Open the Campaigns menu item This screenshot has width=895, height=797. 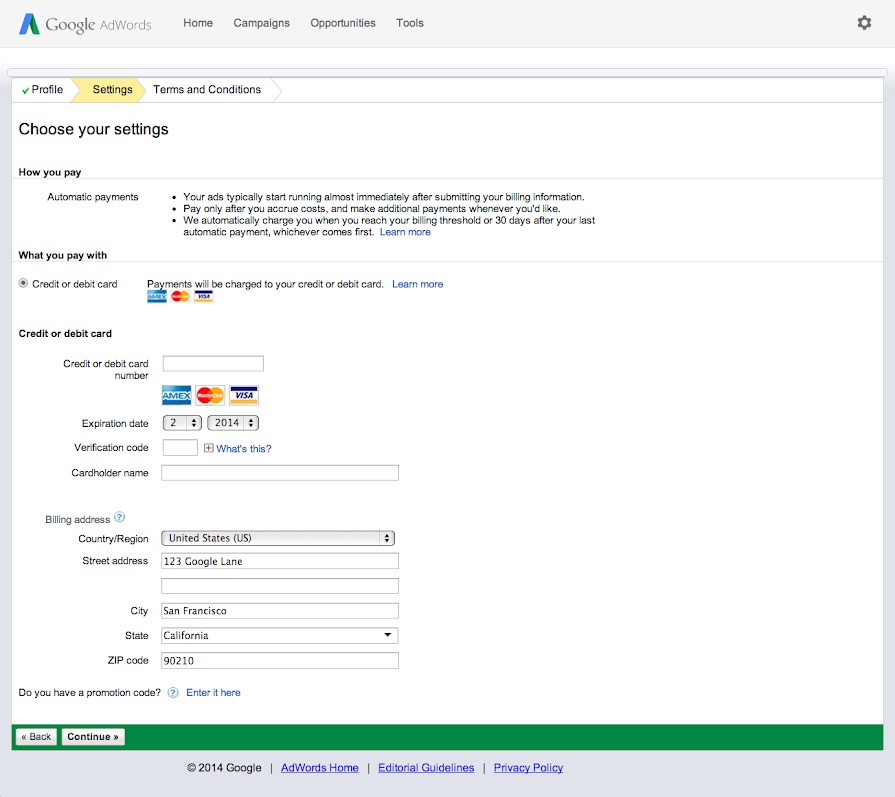coord(261,23)
